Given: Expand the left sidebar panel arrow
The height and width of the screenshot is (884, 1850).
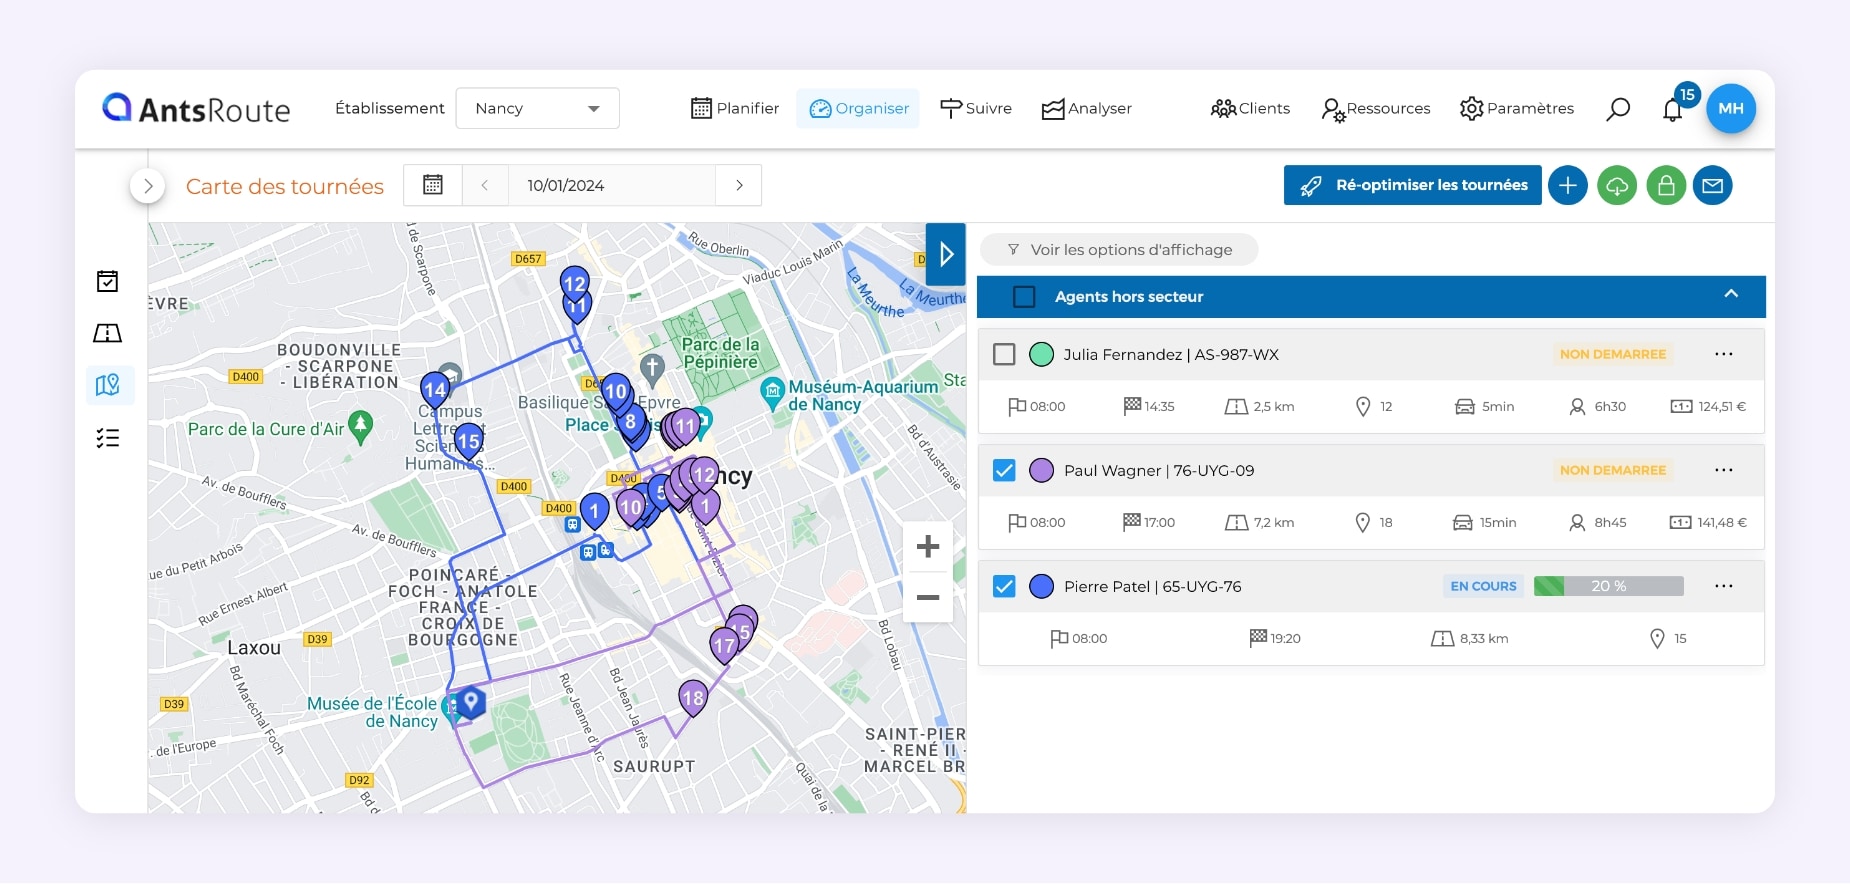Looking at the screenshot, I should click(148, 186).
